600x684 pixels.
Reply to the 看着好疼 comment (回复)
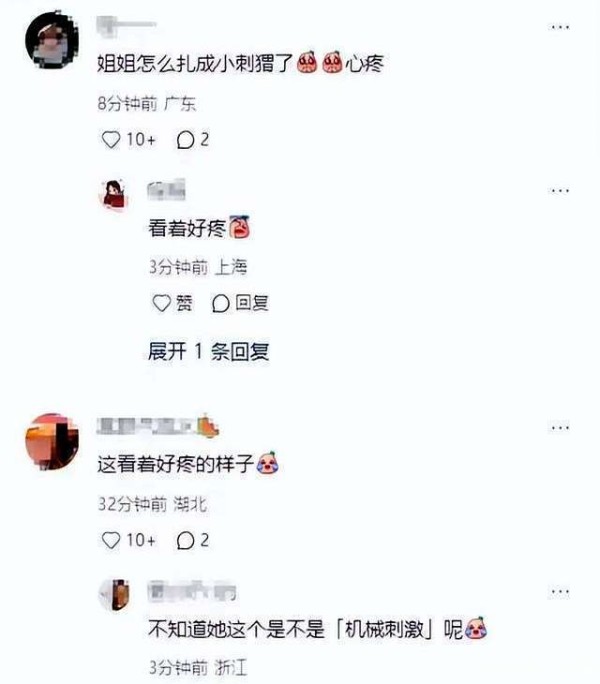click(240, 303)
